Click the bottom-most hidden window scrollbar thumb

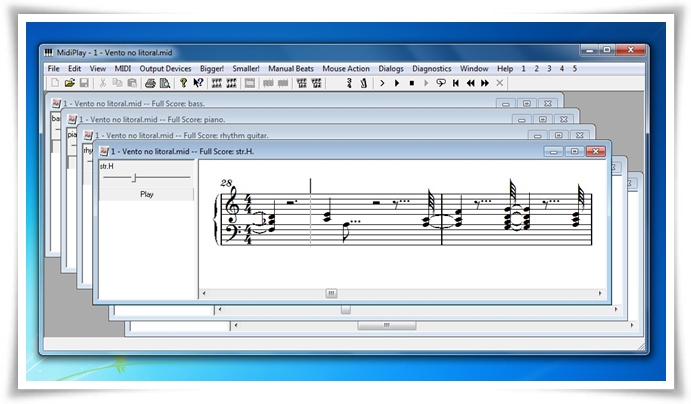click(386, 326)
